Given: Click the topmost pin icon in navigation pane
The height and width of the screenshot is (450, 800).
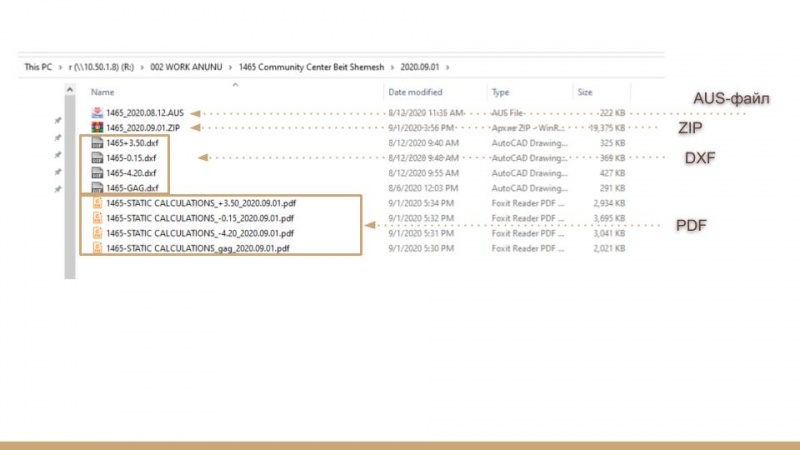Looking at the screenshot, I should pos(58,120).
